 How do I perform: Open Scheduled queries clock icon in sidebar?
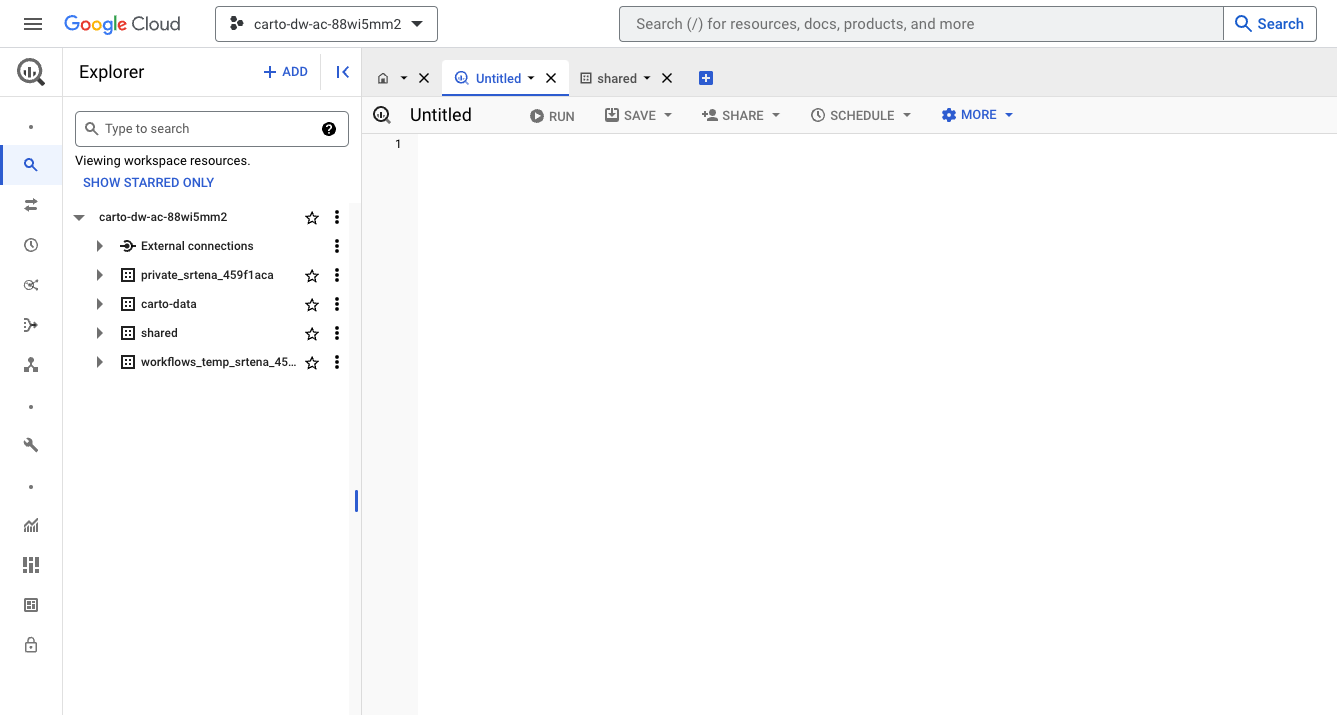click(x=31, y=245)
